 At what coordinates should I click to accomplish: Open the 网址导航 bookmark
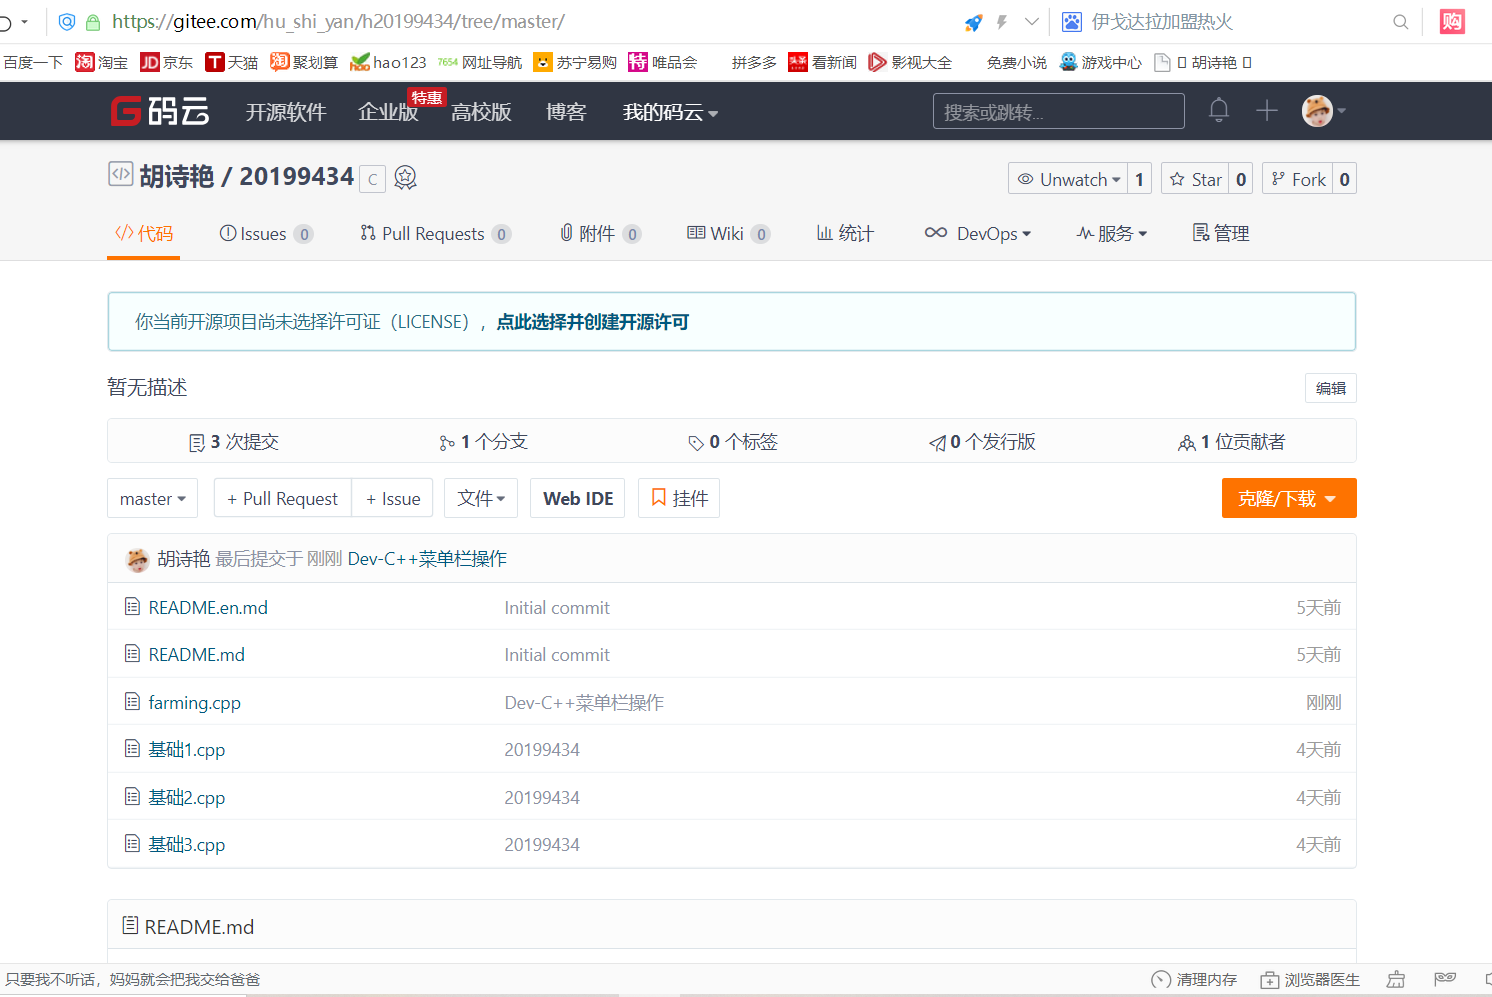coord(480,62)
